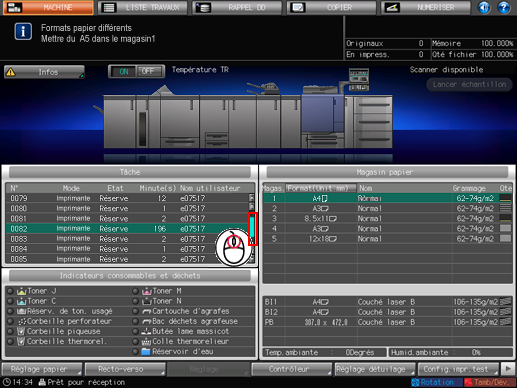The height and width of the screenshot is (388, 517).
Task: Click Réserv. de ton. usagé icon
Action: pos(21,311)
